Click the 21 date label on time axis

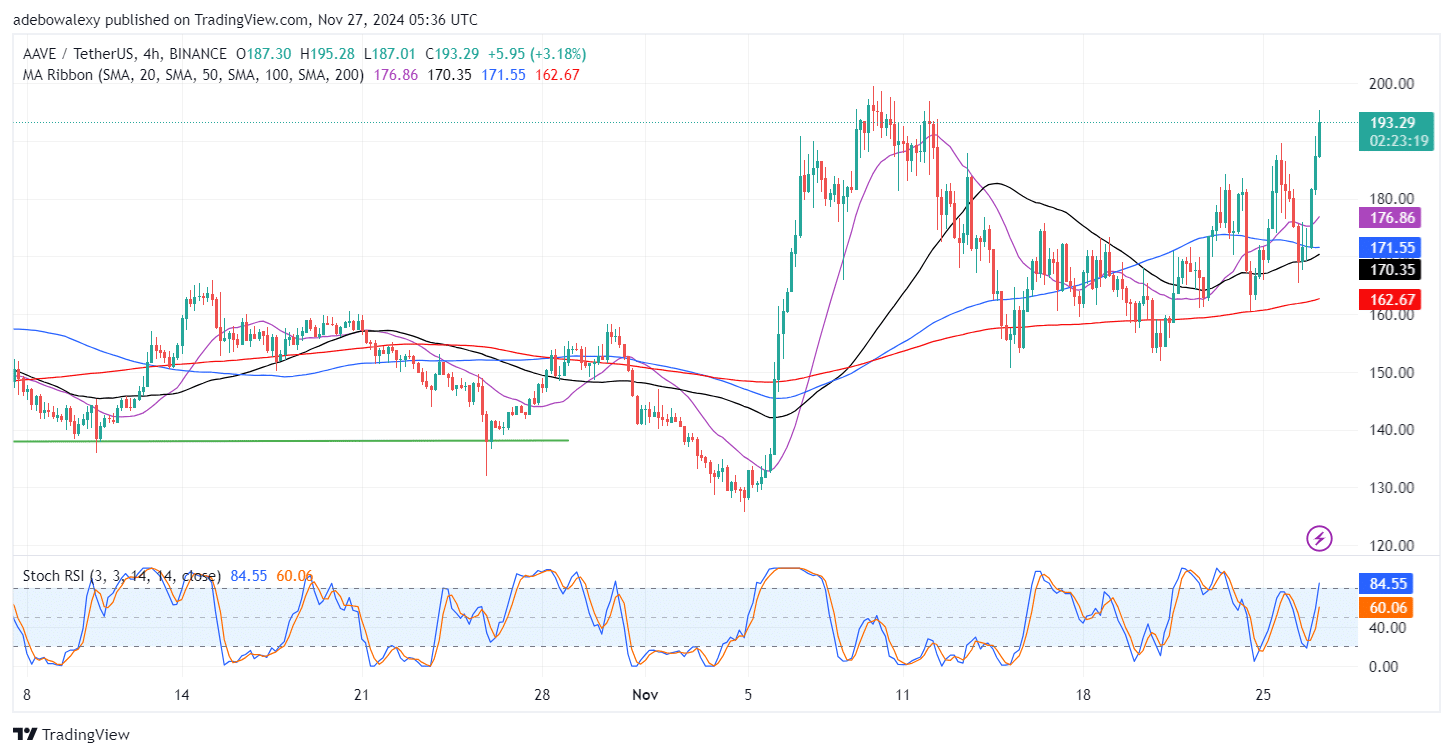click(362, 695)
